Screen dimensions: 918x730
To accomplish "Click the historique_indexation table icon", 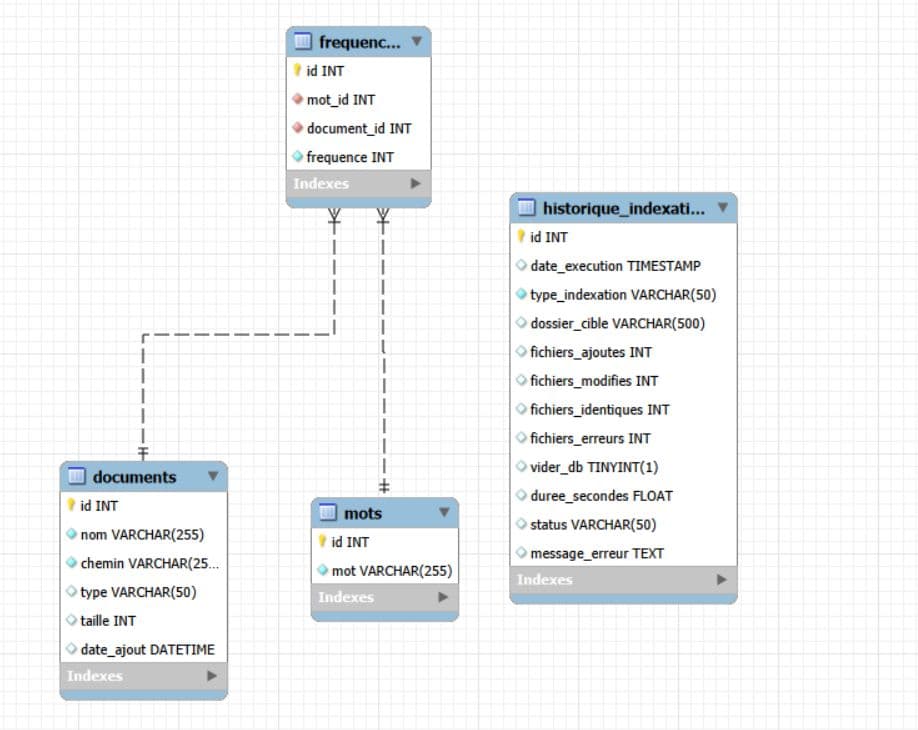I will pos(526,207).
